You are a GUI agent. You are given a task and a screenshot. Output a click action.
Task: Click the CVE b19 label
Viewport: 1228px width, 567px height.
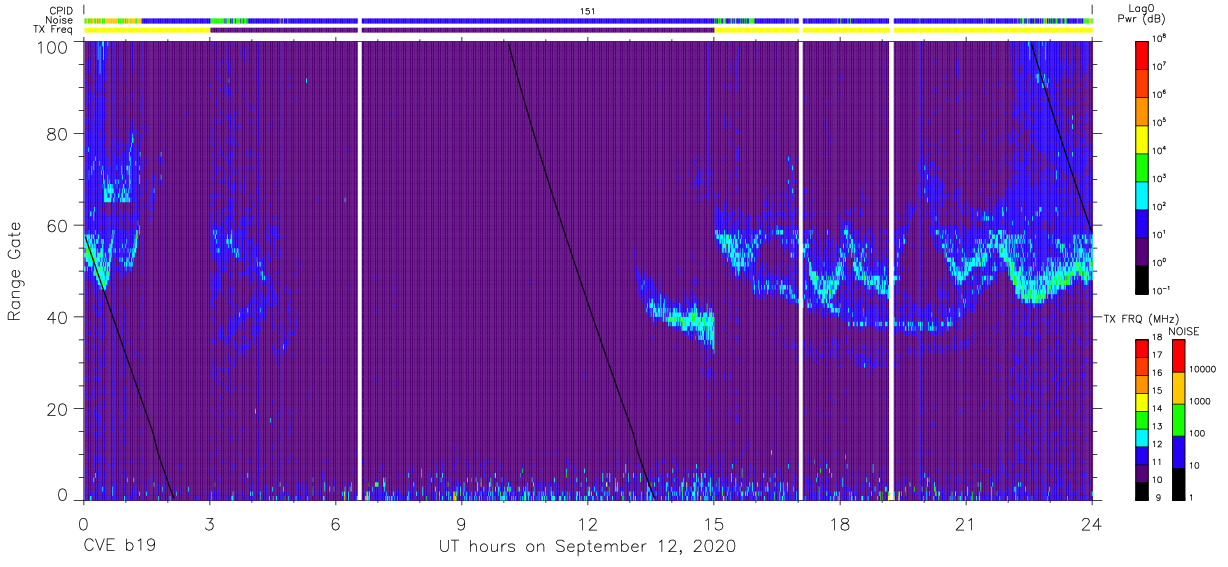click(x=119, y=546)
